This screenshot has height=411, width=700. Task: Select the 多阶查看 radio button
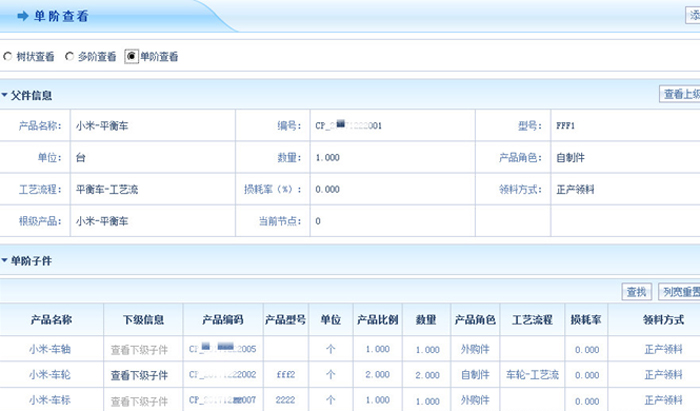click(x=70, y=56)
